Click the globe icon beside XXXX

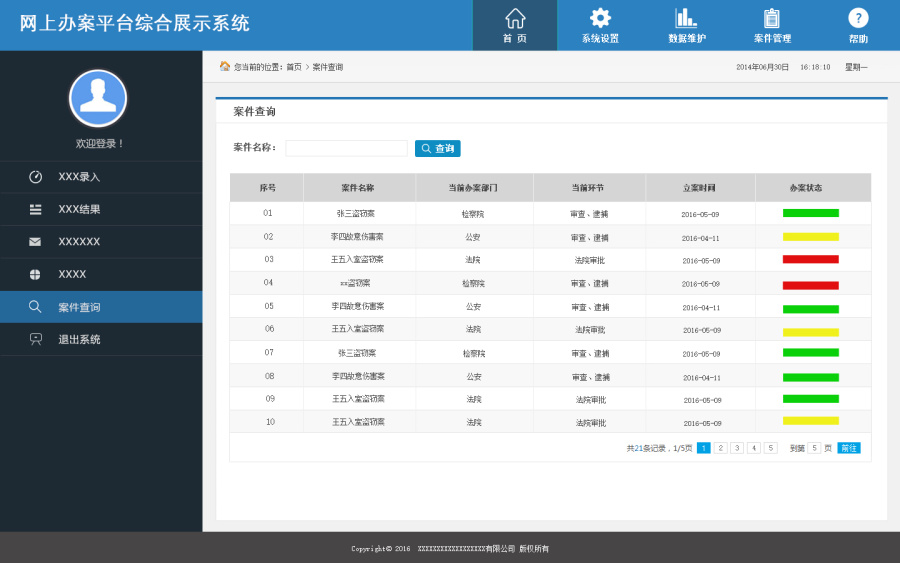pyautogui.click(x=35, y=274)
